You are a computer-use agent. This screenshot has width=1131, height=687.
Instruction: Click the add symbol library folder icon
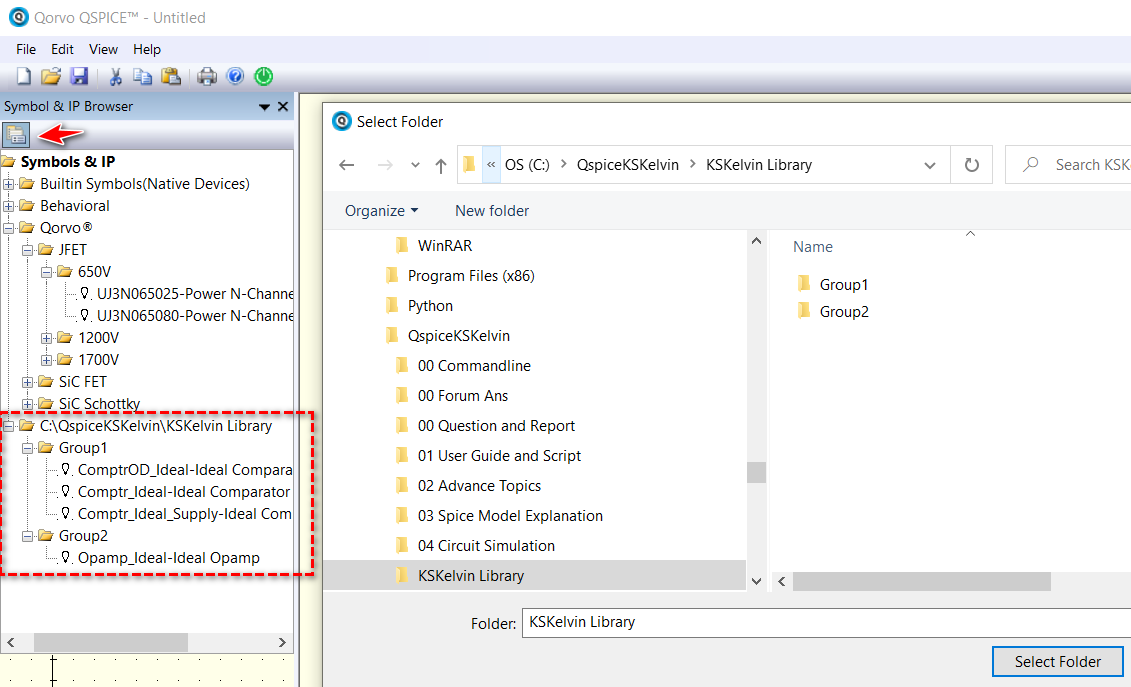click(x=16, y=134)
